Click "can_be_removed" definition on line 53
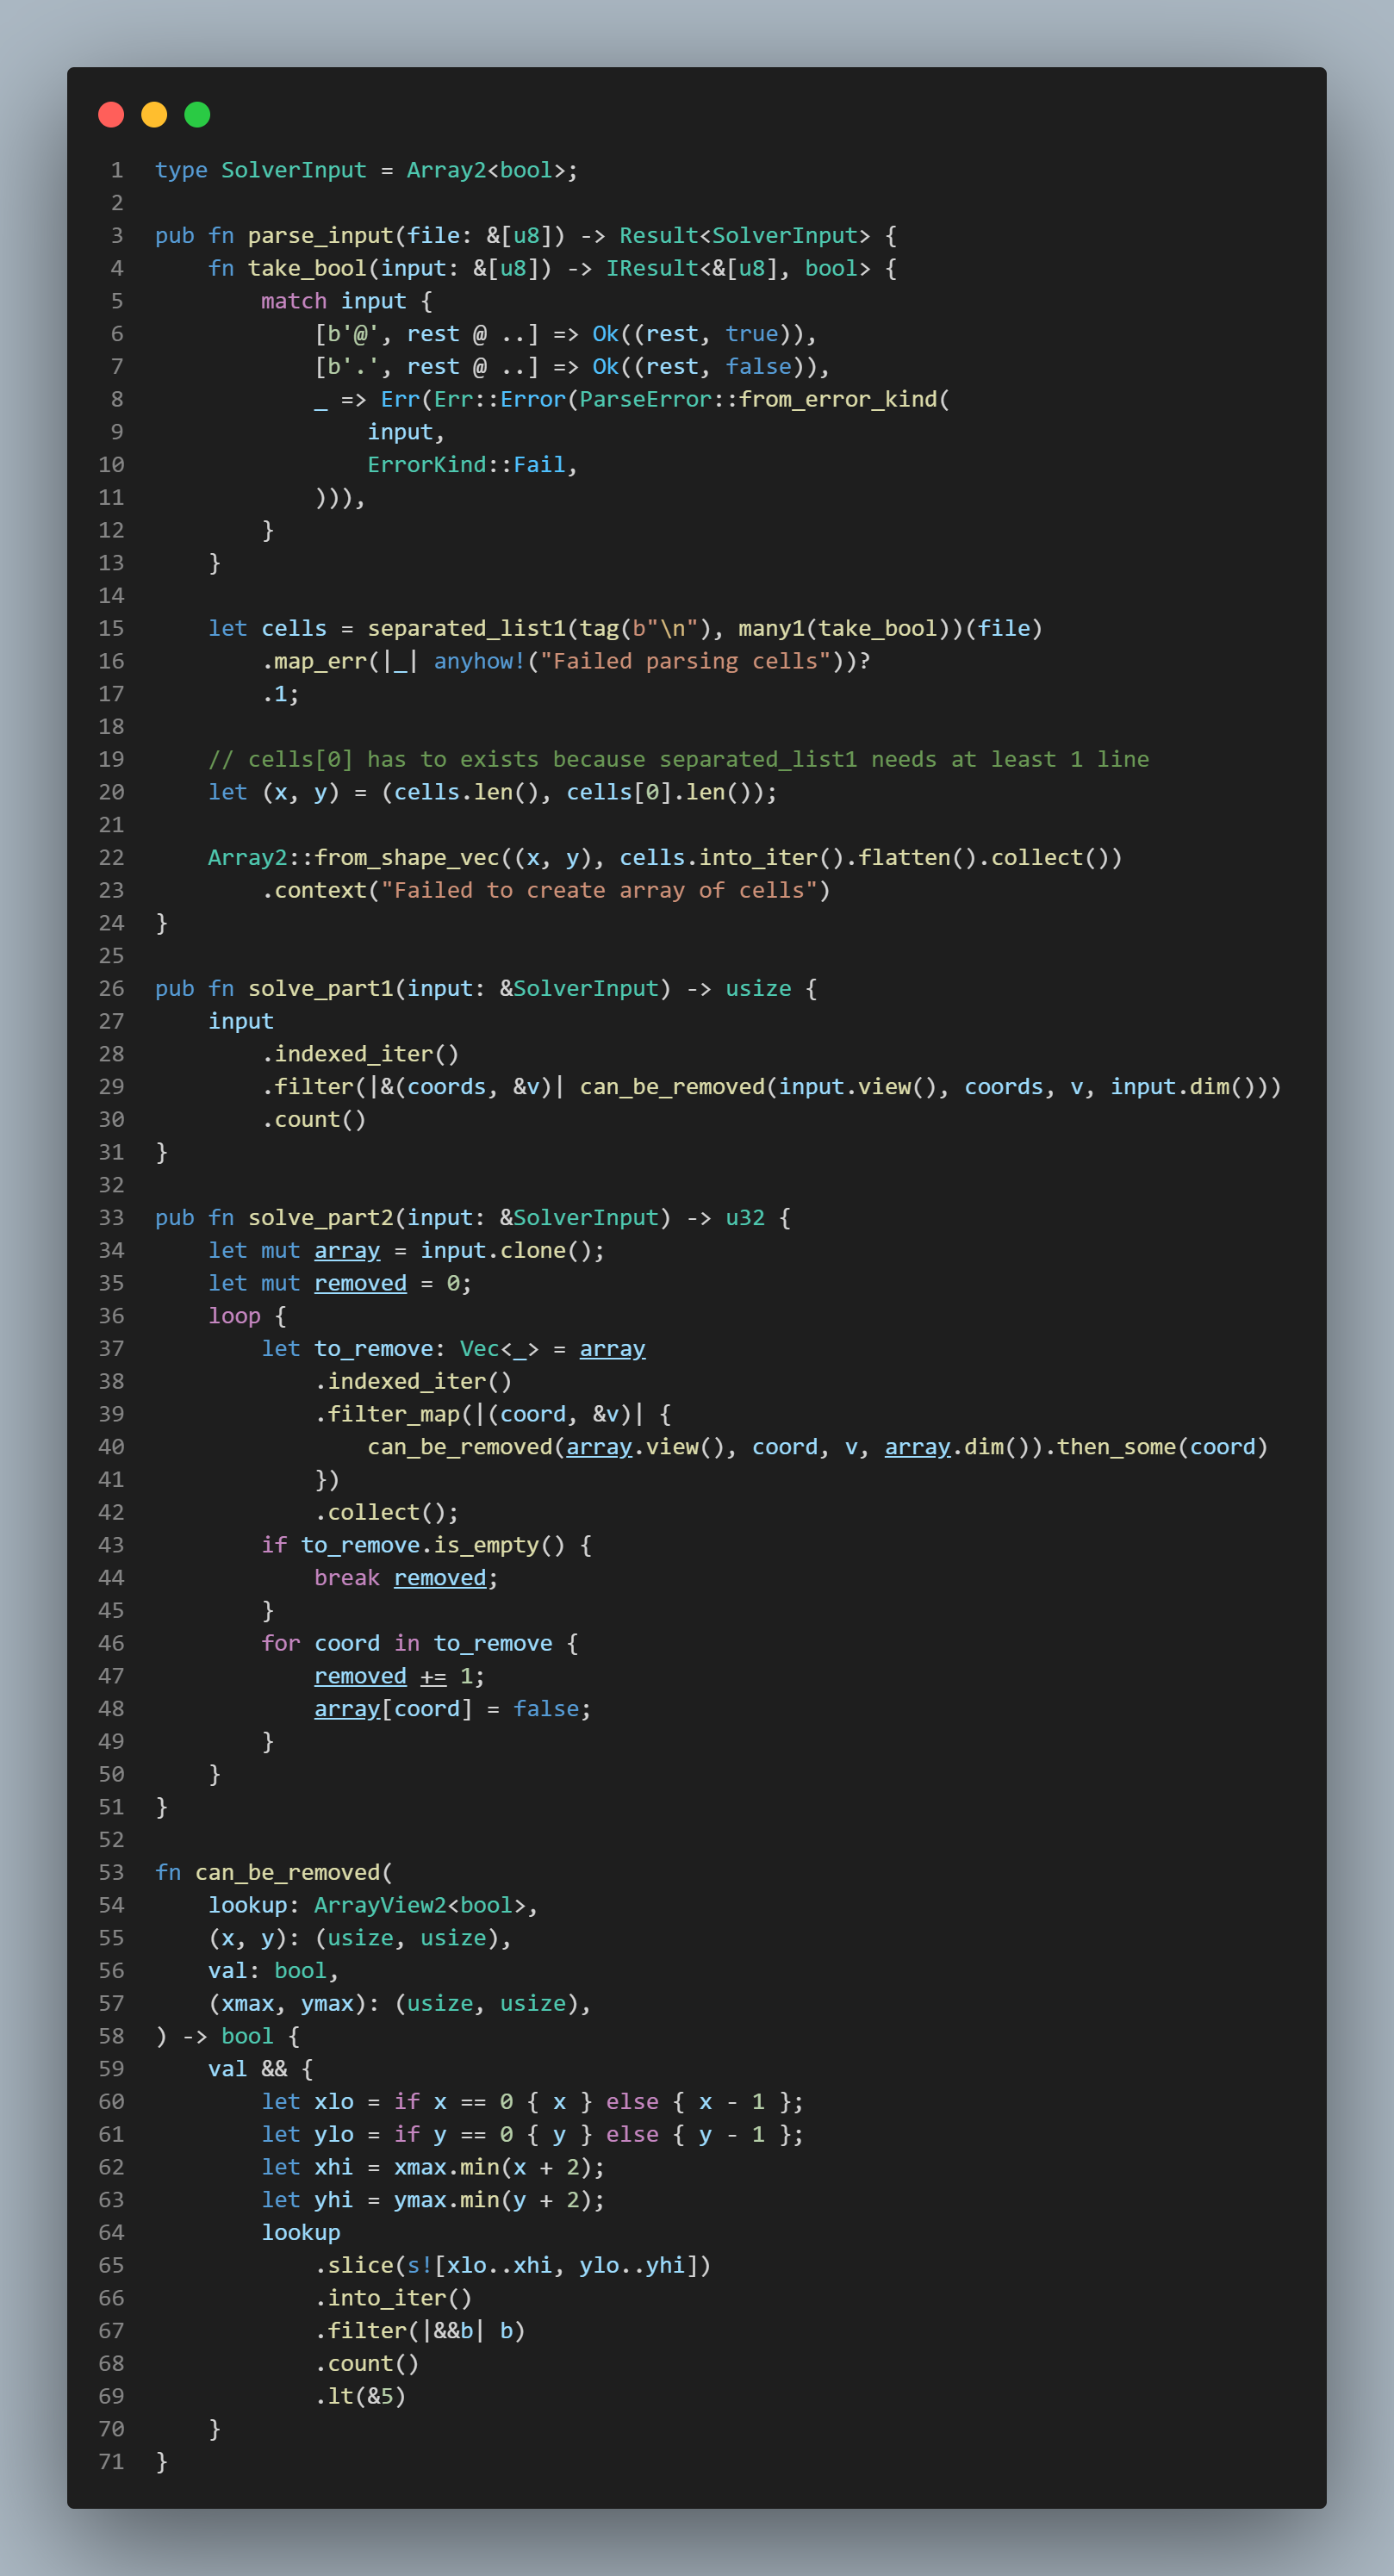Image resolution: width=1394 pixels, height=2576 pixels. (x=288, y=1873)
